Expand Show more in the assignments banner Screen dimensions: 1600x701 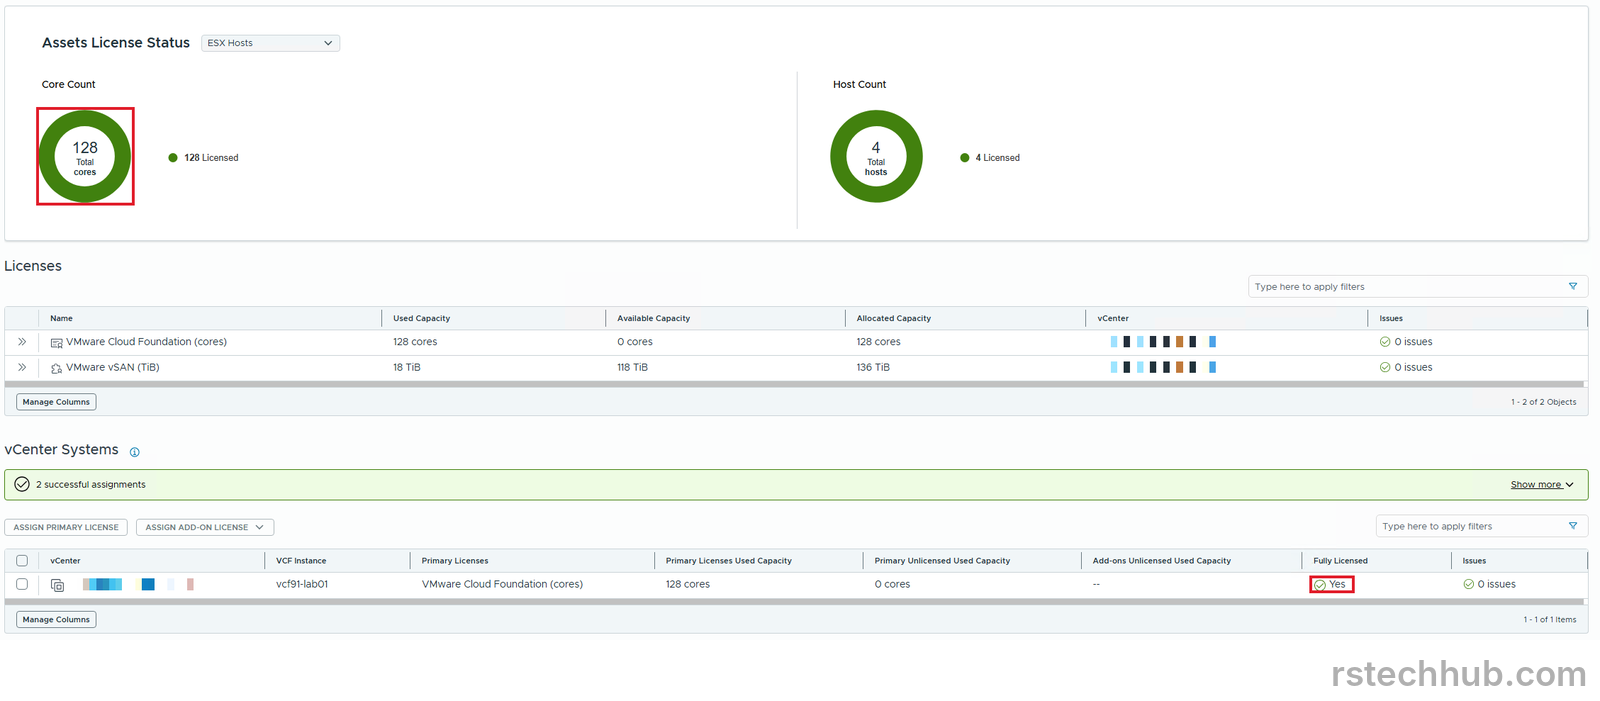[1542, 485]
